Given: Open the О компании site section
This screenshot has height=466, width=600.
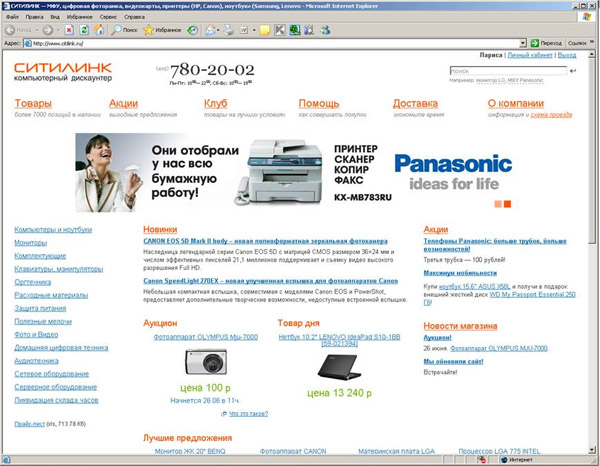Looking at the screenshot, I should (515, 103).
